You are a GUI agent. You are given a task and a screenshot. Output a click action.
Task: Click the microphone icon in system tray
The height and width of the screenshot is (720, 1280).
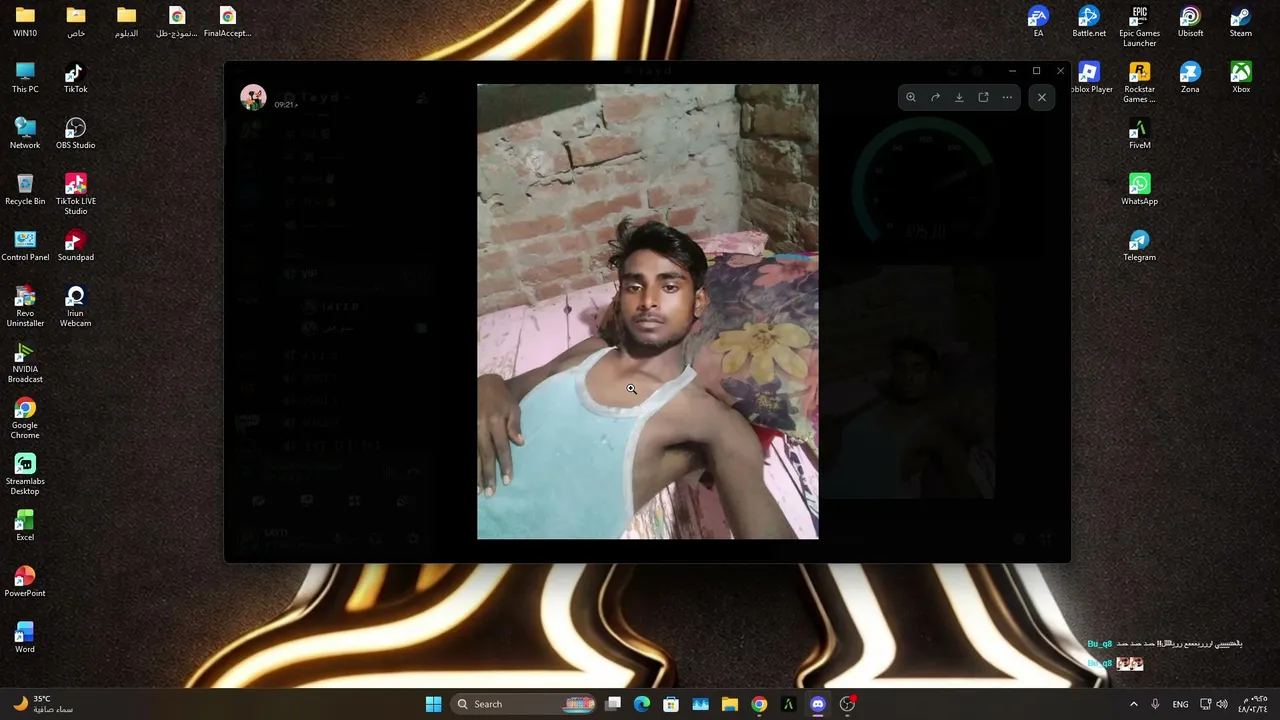pos(1155,704)
